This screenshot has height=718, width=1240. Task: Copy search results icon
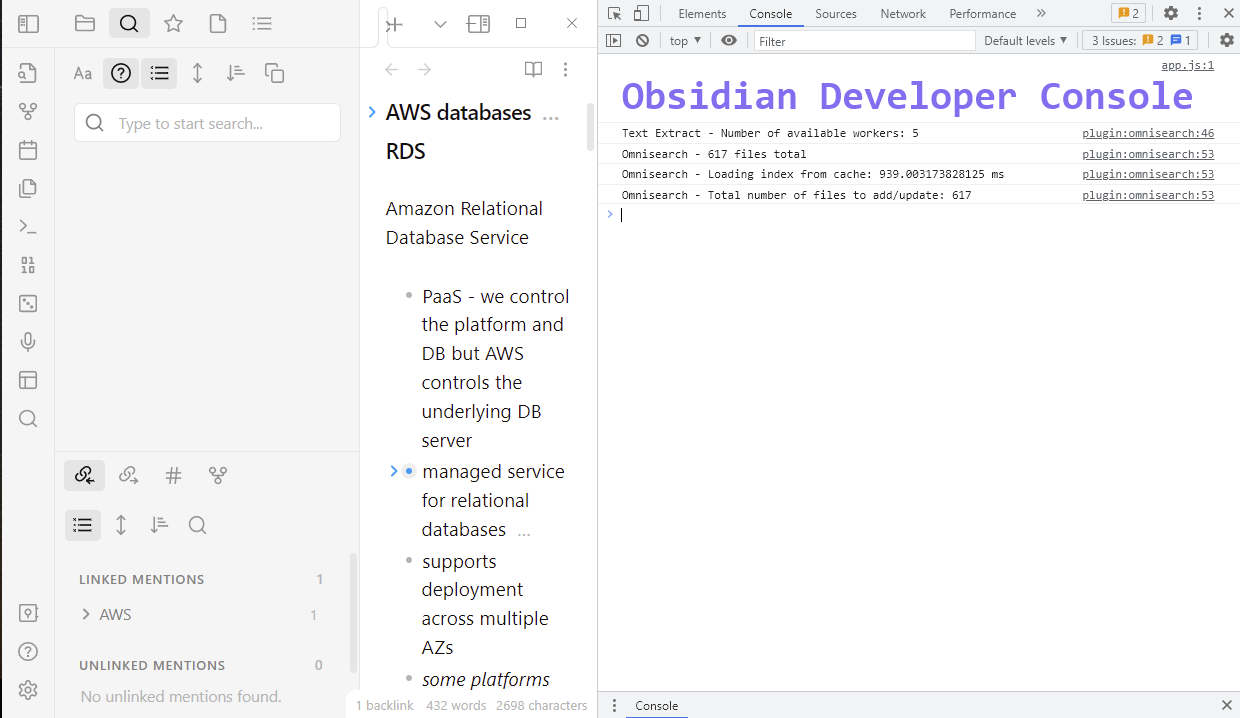click(x=274, y=73)
